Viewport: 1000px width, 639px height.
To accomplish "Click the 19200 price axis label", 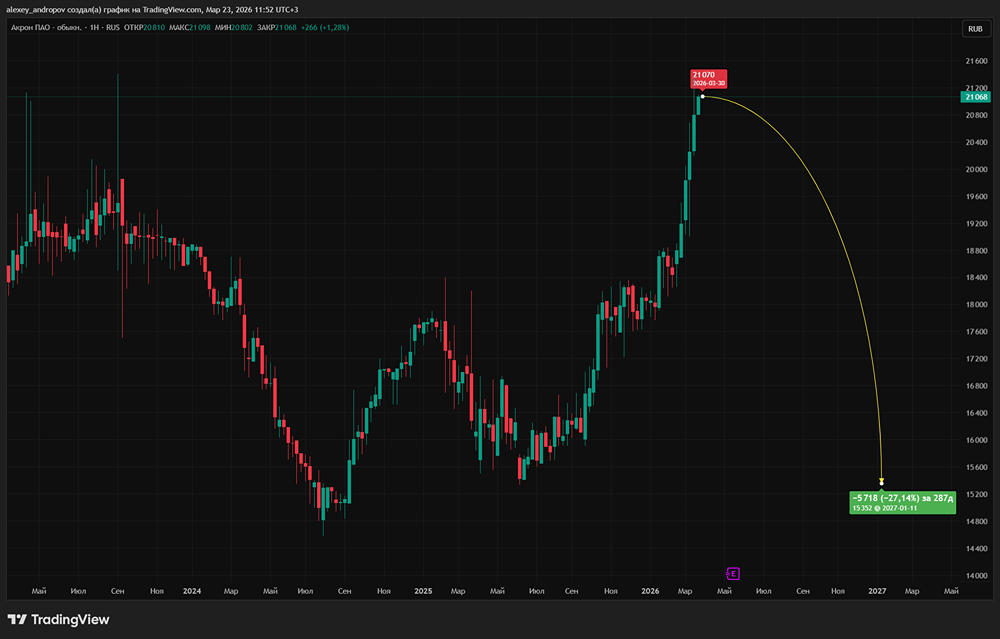I will click(976, 224).
